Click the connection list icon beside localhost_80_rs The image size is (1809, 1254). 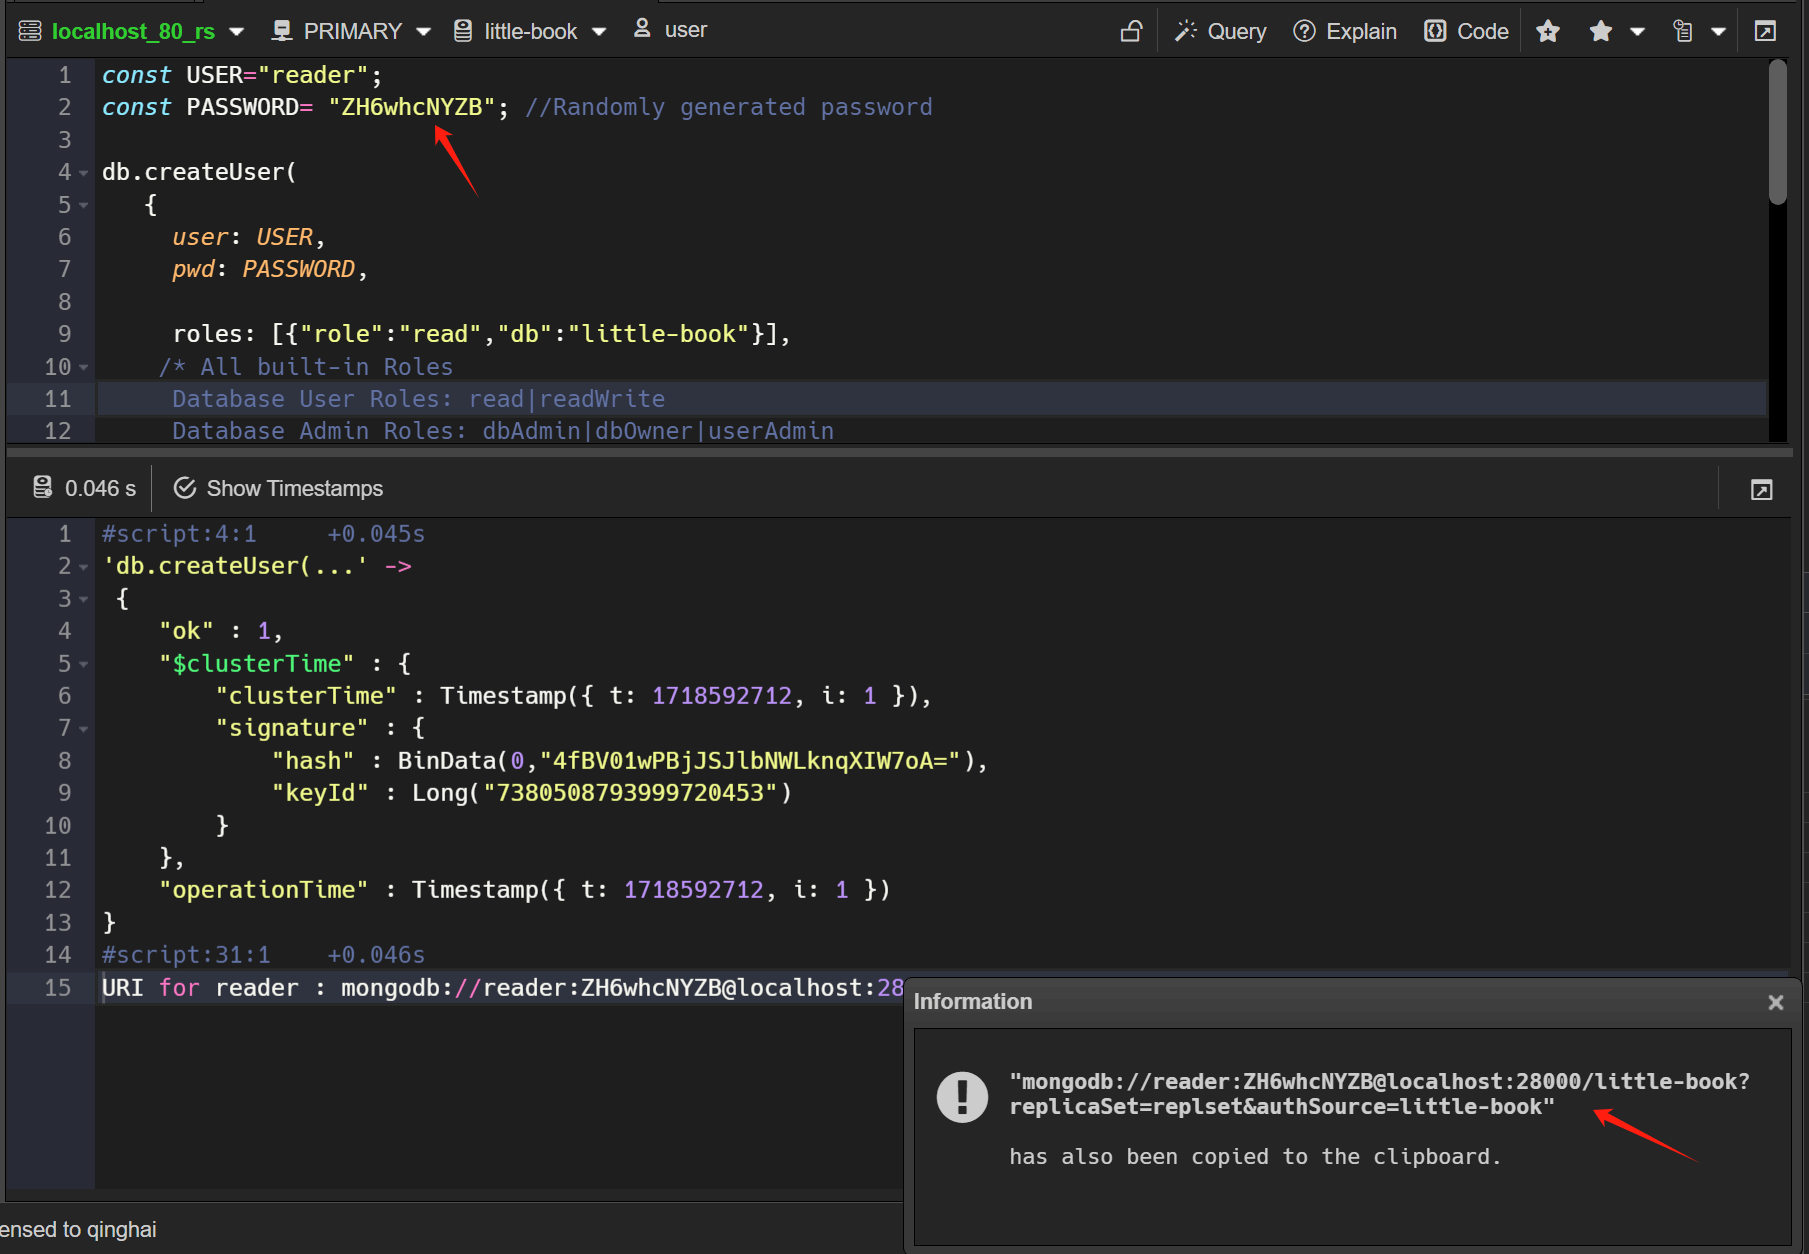(30, 32)
